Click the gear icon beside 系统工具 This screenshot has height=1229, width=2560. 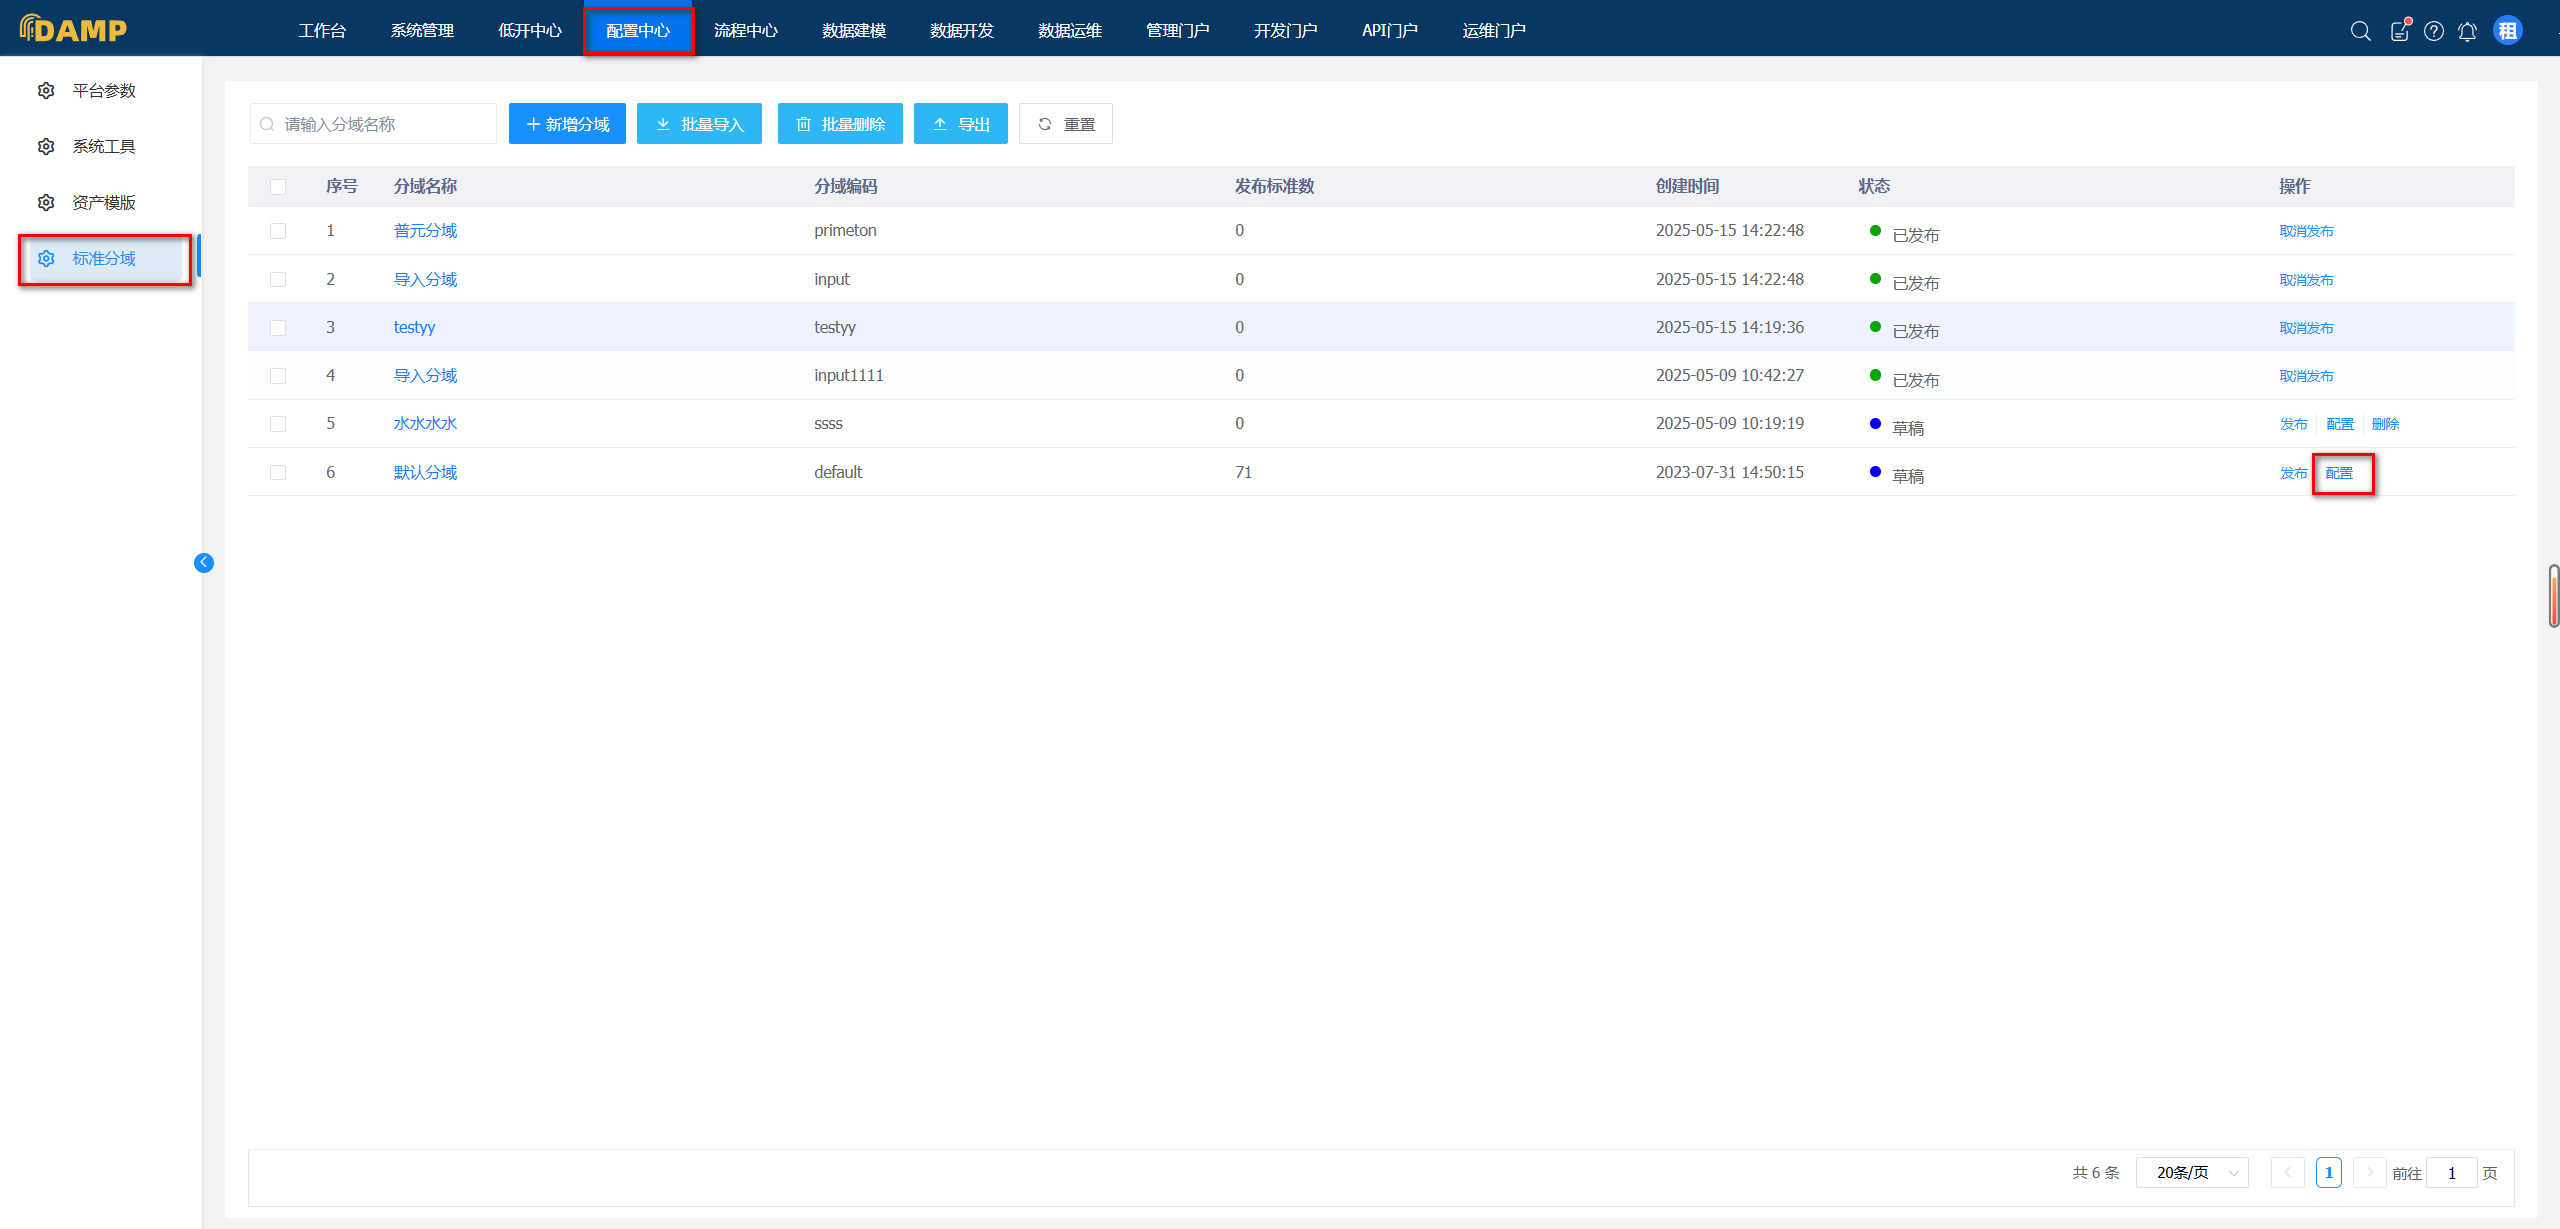click(46, 147)
